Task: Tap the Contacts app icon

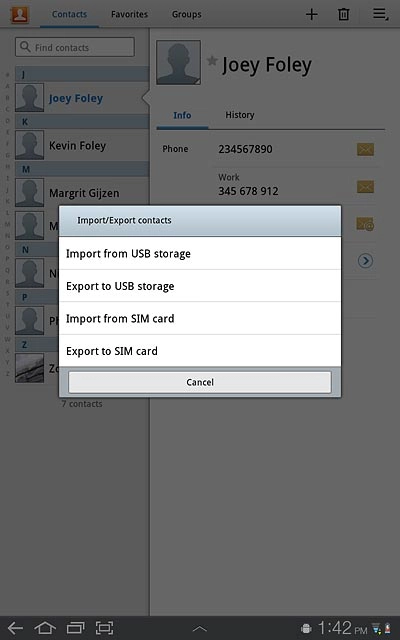Action: pos(20,14)
